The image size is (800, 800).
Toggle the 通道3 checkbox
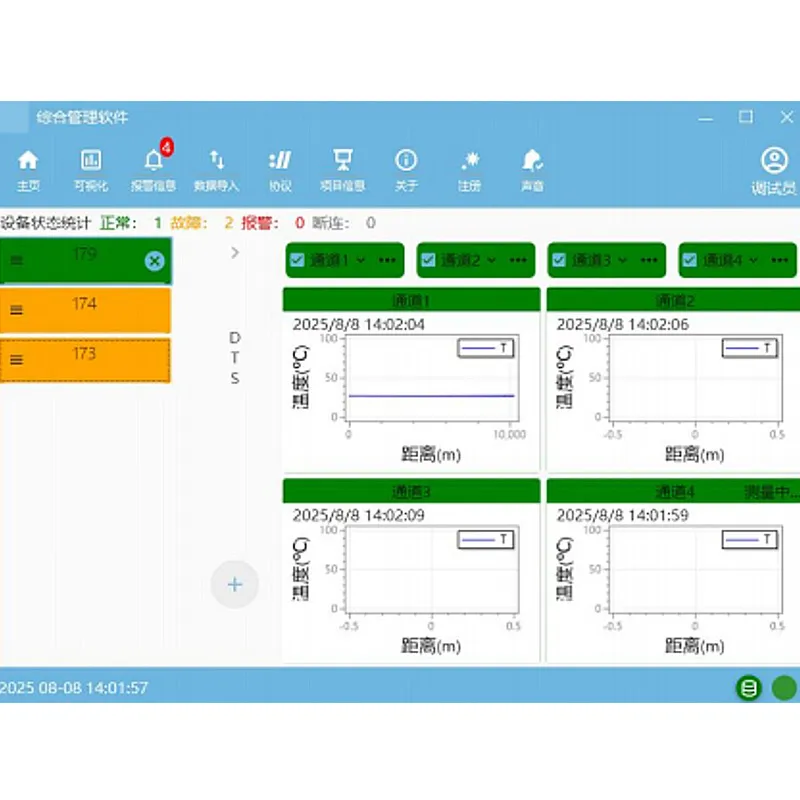[x=559, y=260]
